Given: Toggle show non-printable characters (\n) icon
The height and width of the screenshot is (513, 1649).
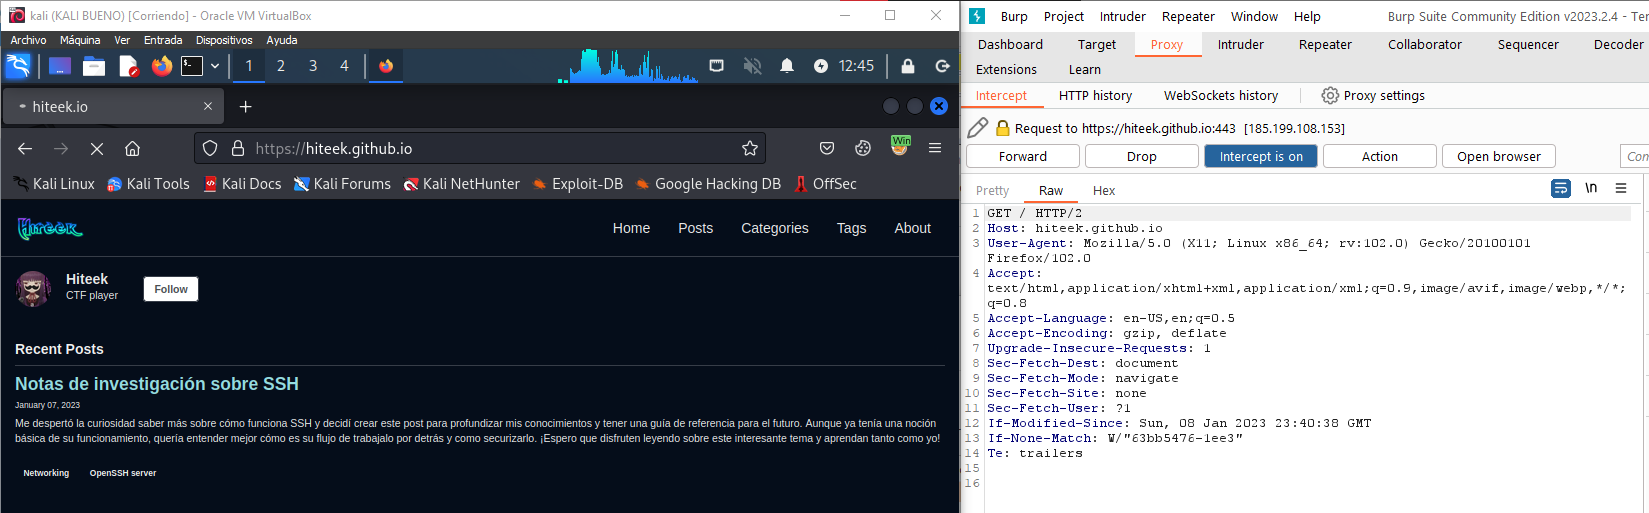Looking at the screenshot, I should (x=1591, y=189).
